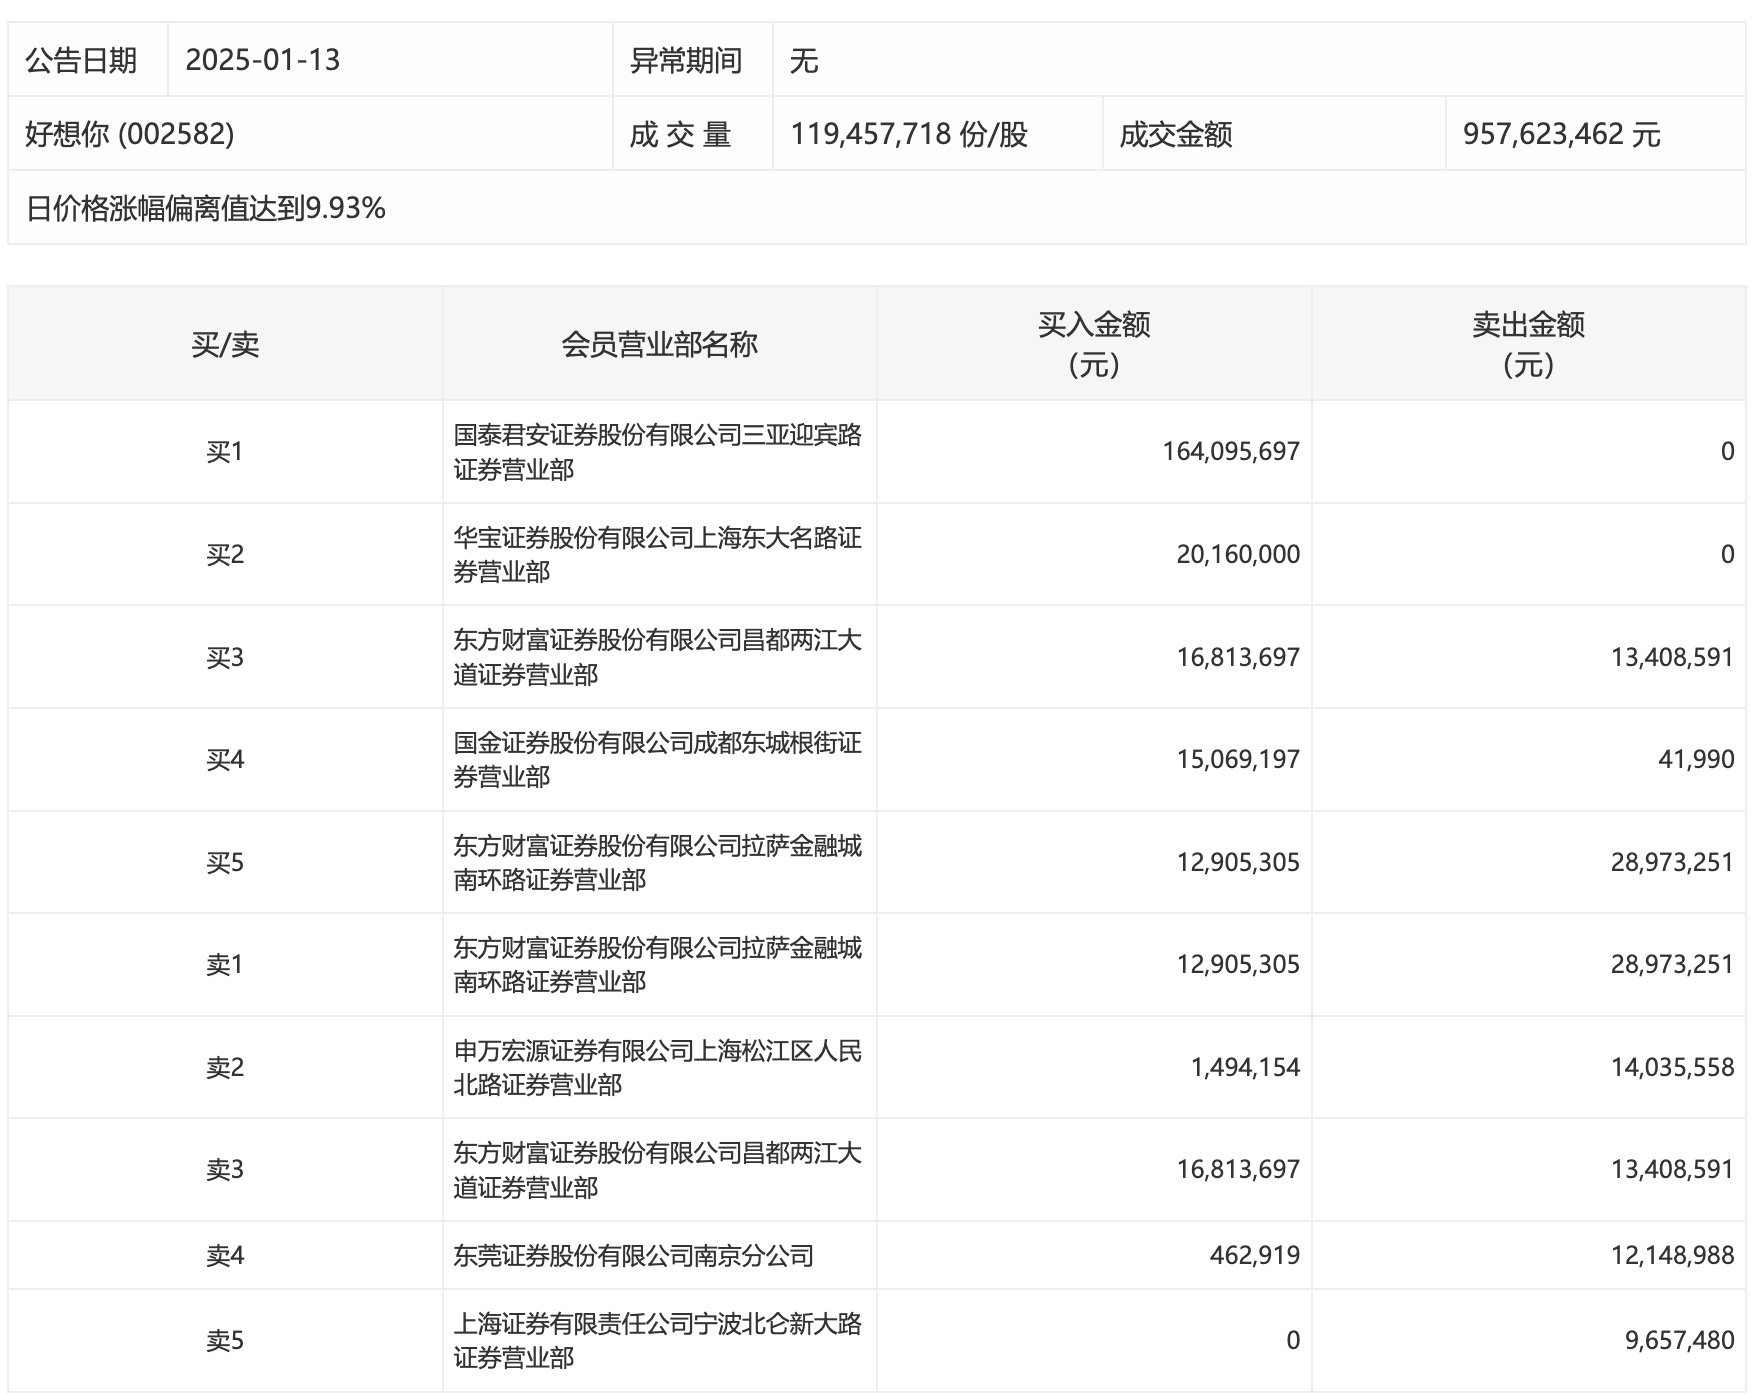Click 13,408,591 in the 买3 row
This screenshot has height=1394, width=1764.
coord(1672,657)
